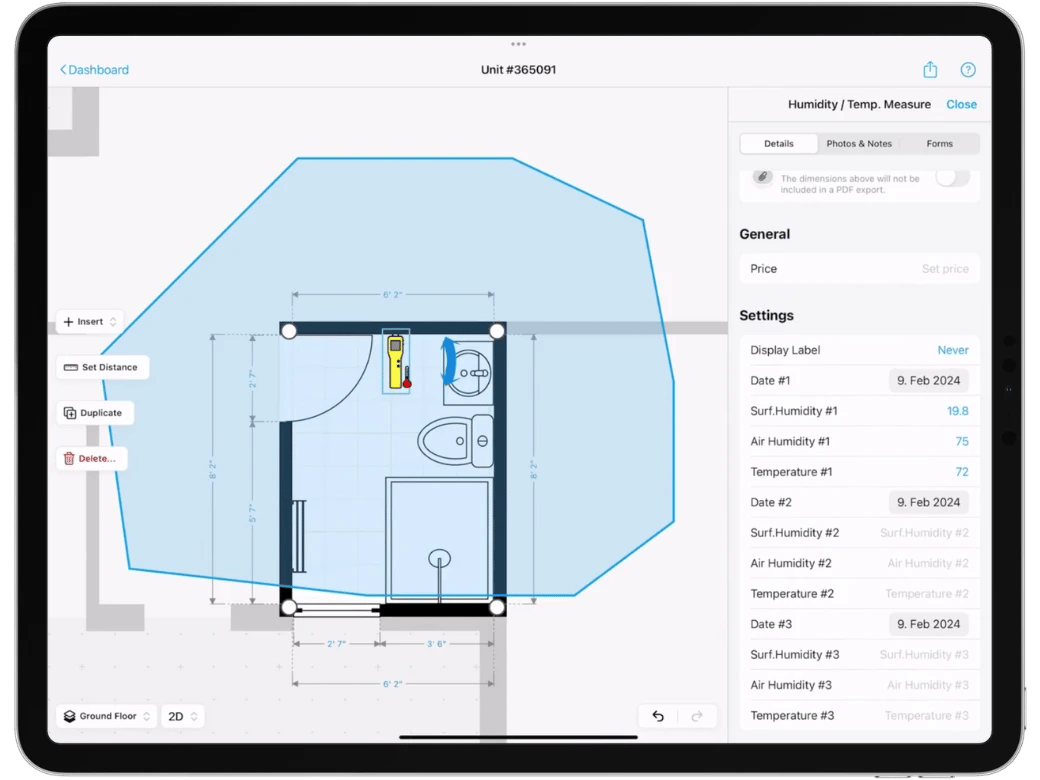The width and height of the screenshot is (1040, 780).
Task: Toggle dimensions inclusion in PDF export
Action: tap(951, 177)
